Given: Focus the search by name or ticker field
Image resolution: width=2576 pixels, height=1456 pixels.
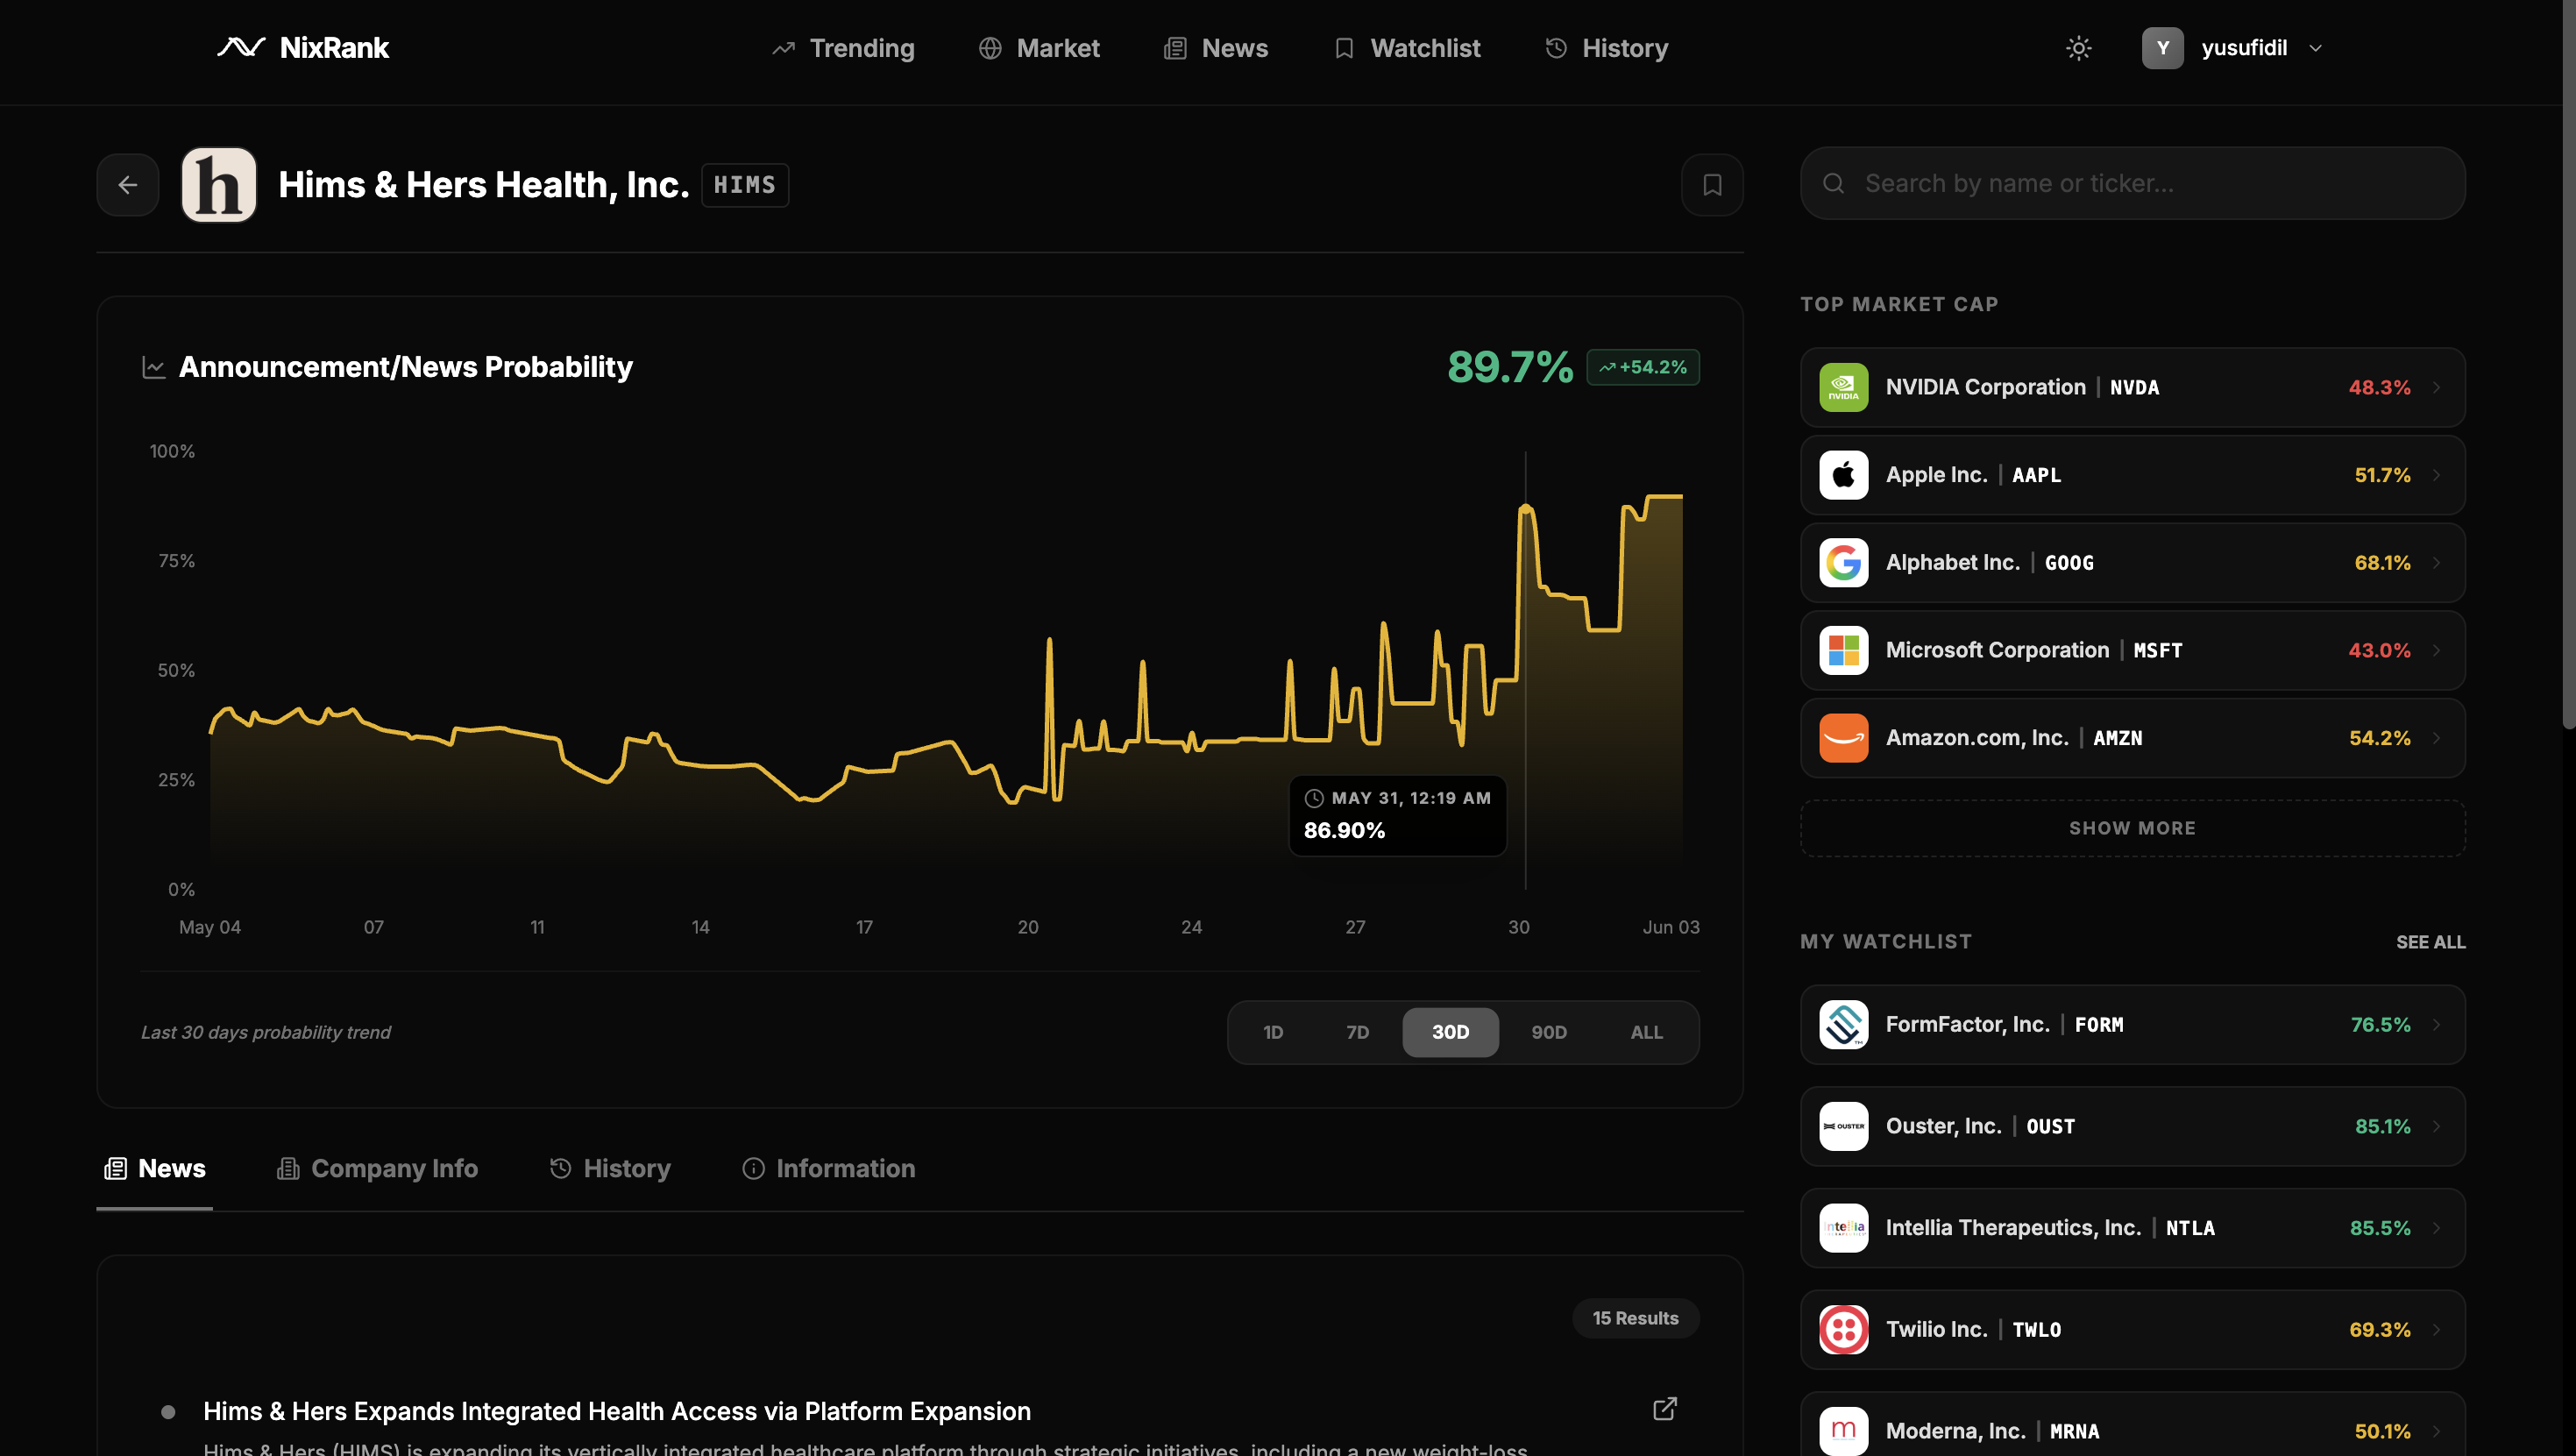Looking at the screenshot, I should (2132, 184).
